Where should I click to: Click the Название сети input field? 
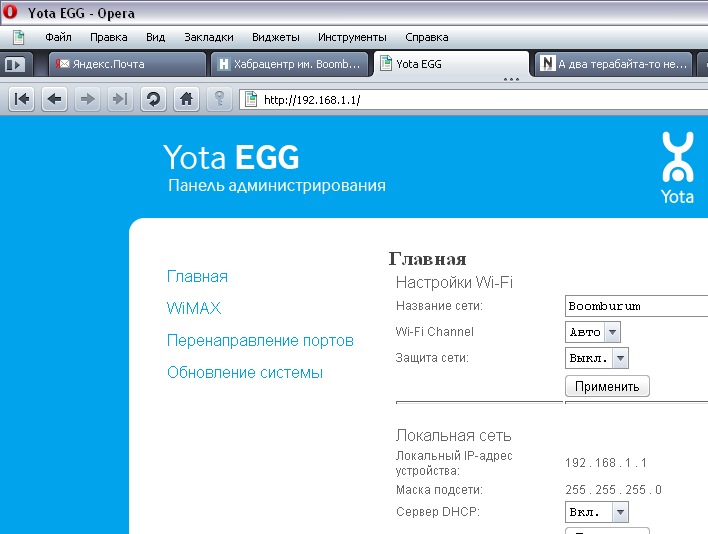click(x=637, y=306)
